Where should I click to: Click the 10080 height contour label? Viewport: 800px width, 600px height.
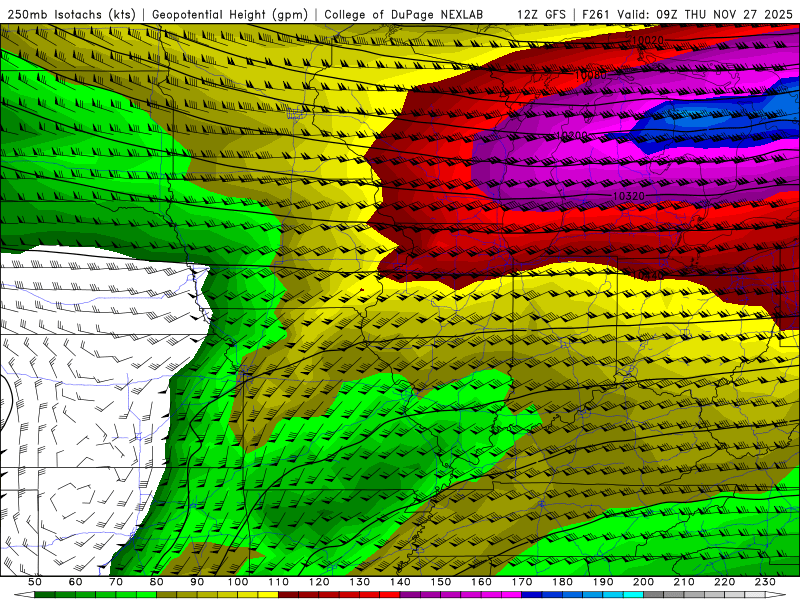(590, 76)
